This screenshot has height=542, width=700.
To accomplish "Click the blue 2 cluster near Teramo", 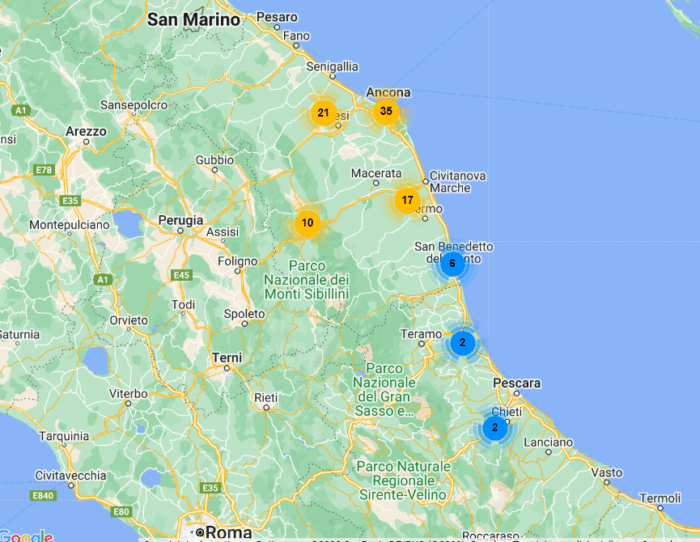I will (462, 342).
